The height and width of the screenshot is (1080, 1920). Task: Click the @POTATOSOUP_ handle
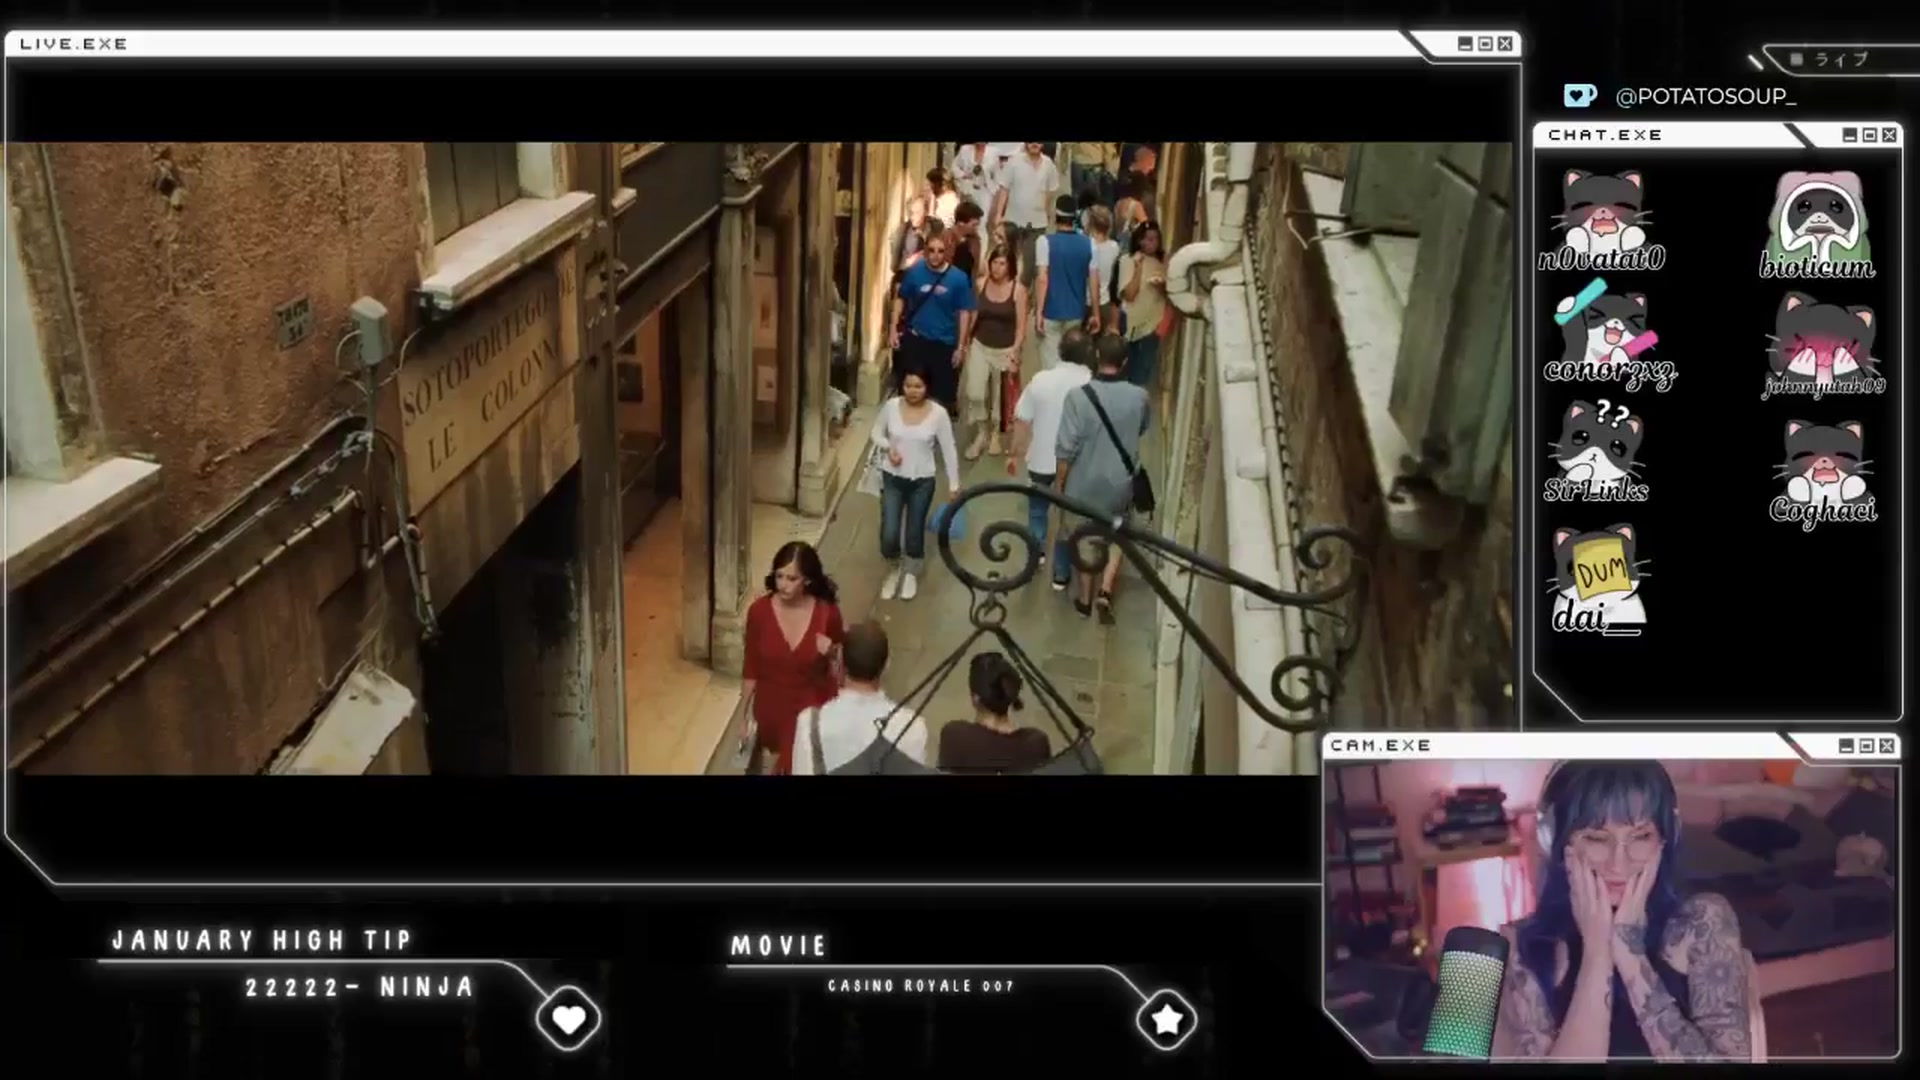point(1706,96)
